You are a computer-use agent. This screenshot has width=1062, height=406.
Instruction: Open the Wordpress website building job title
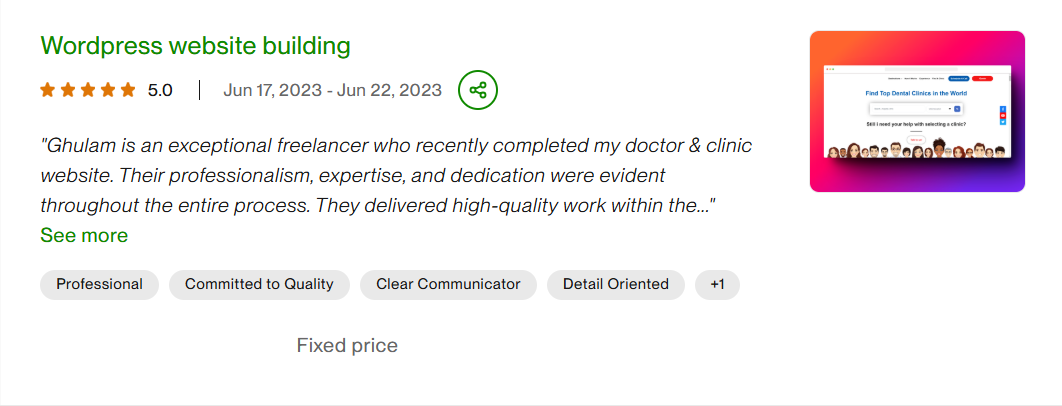click(195, 45)
